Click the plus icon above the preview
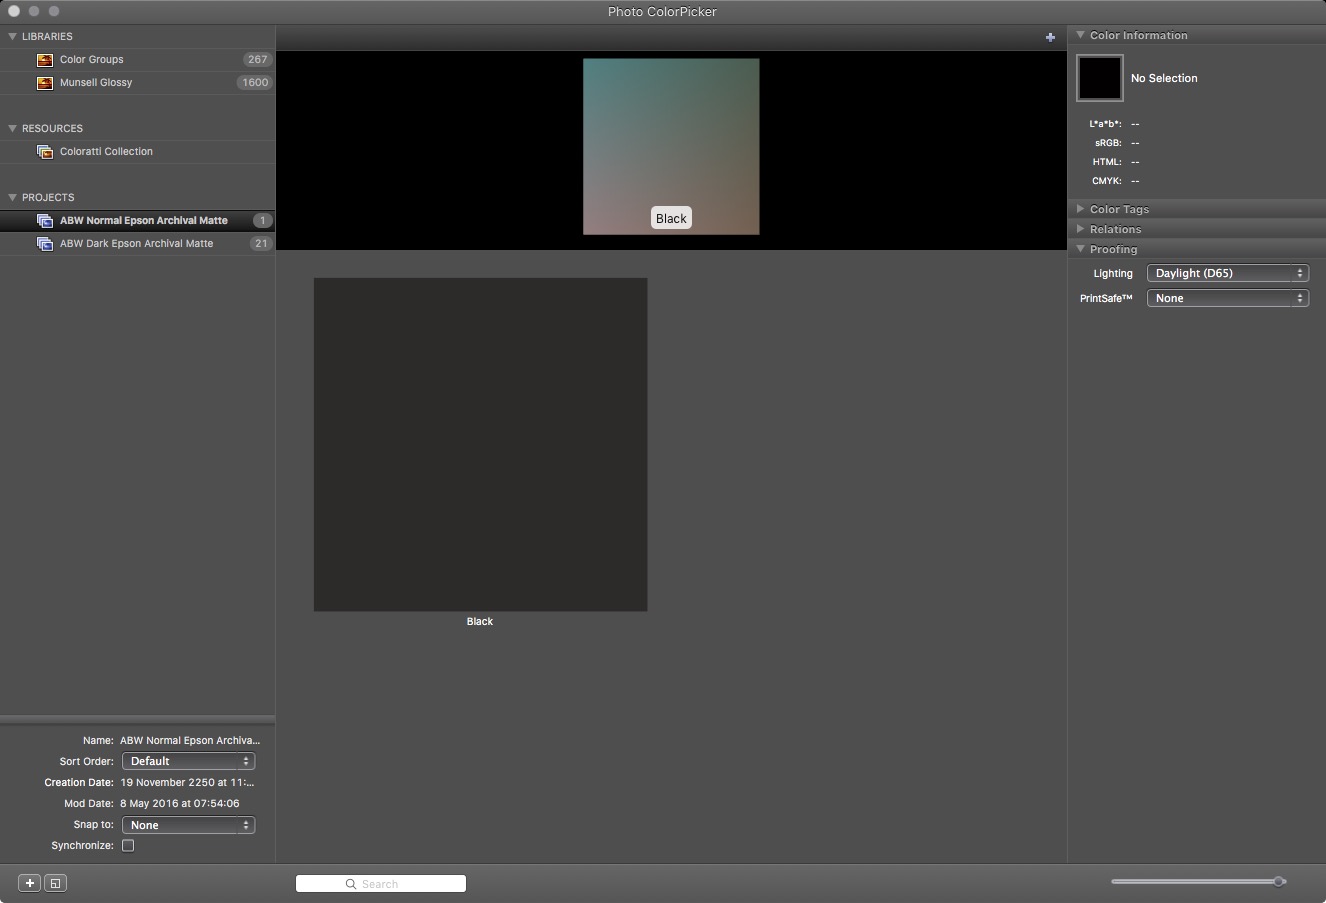The width and height of the screenshot is (1326, 903). 1050,37
